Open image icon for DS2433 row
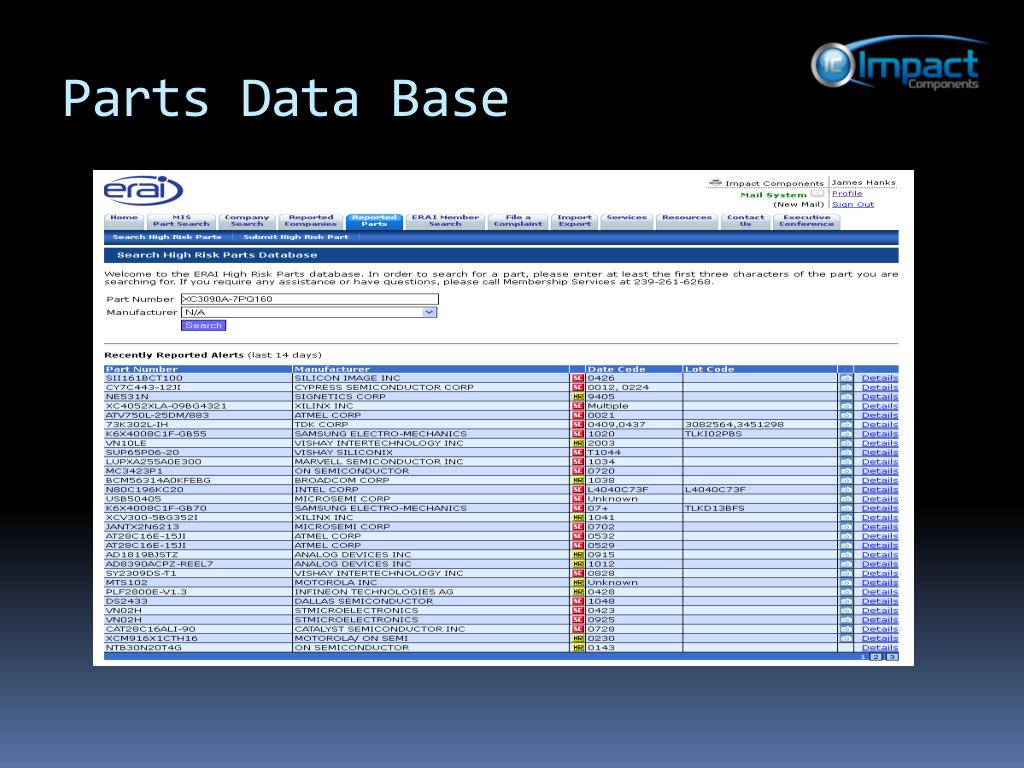 pyautogui.click(x=846, y=601)
